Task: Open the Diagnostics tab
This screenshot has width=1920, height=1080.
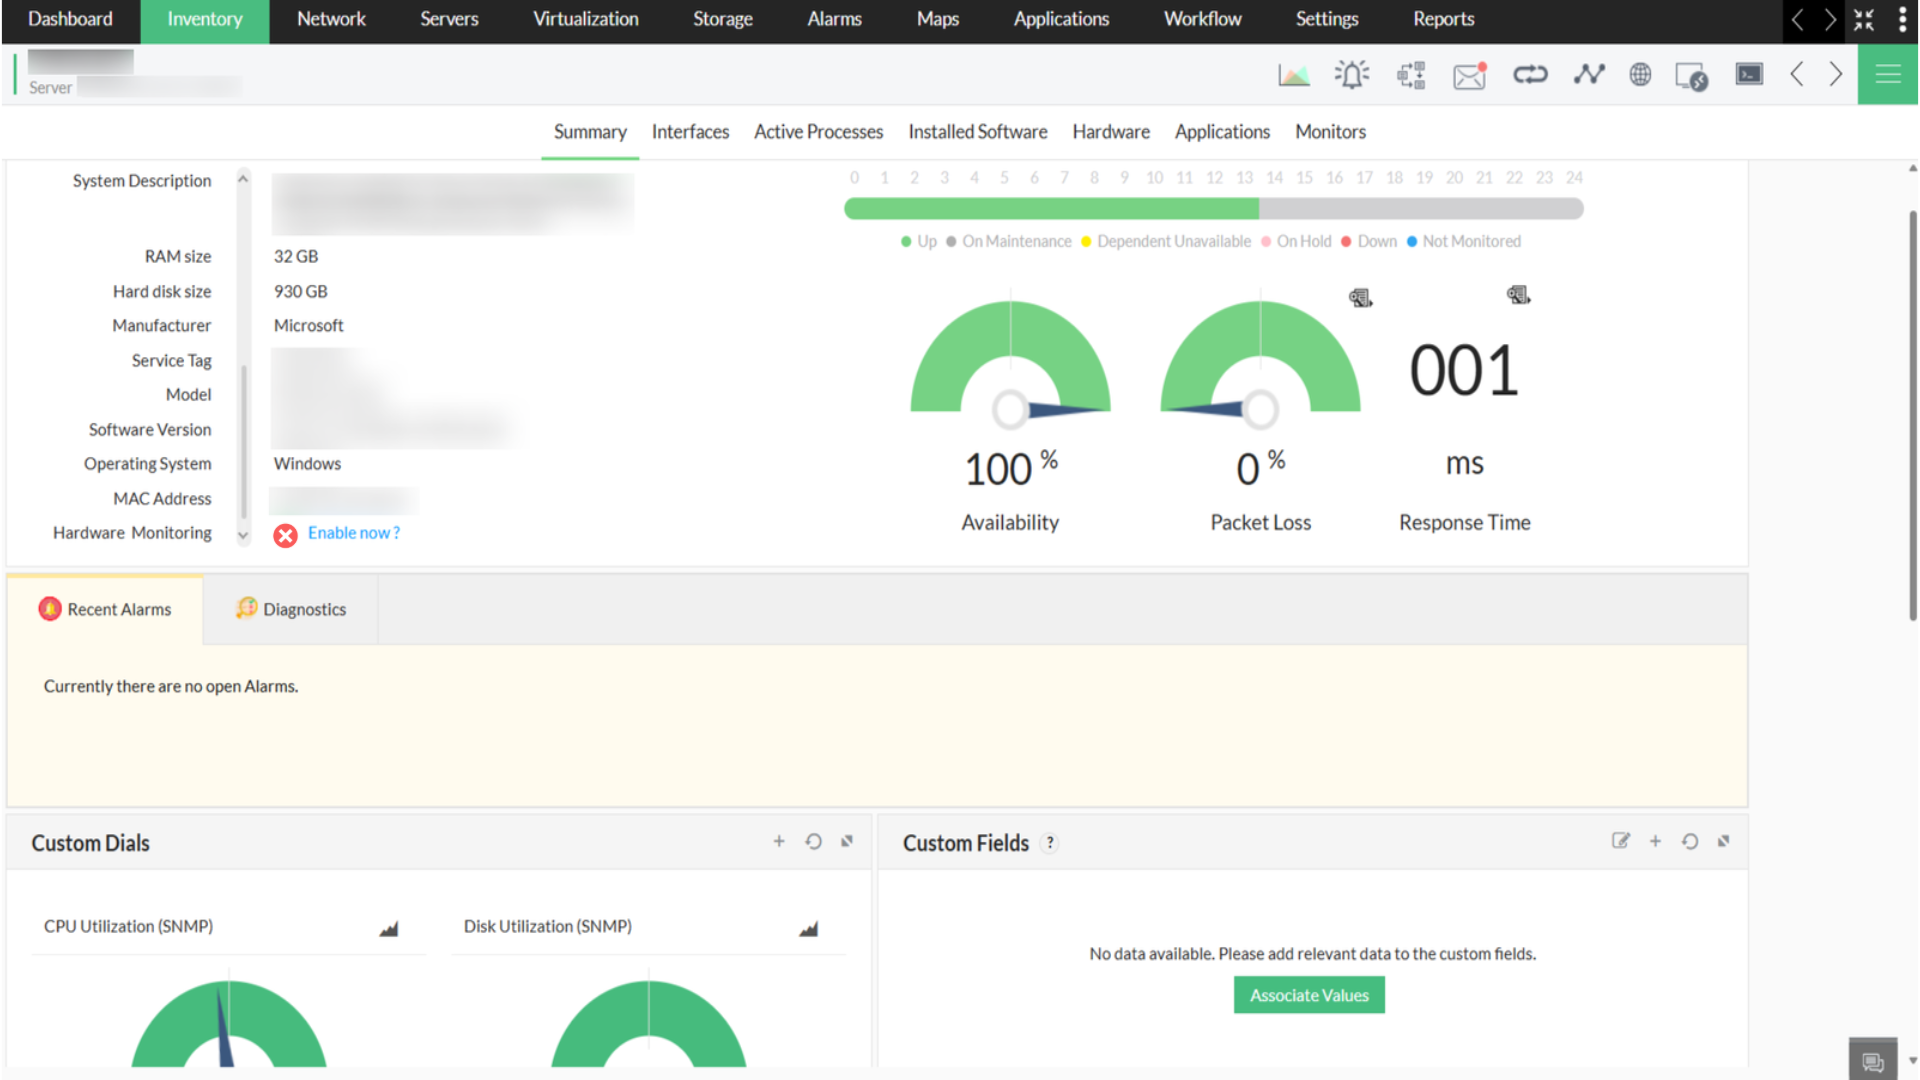Action: (291, 610)
